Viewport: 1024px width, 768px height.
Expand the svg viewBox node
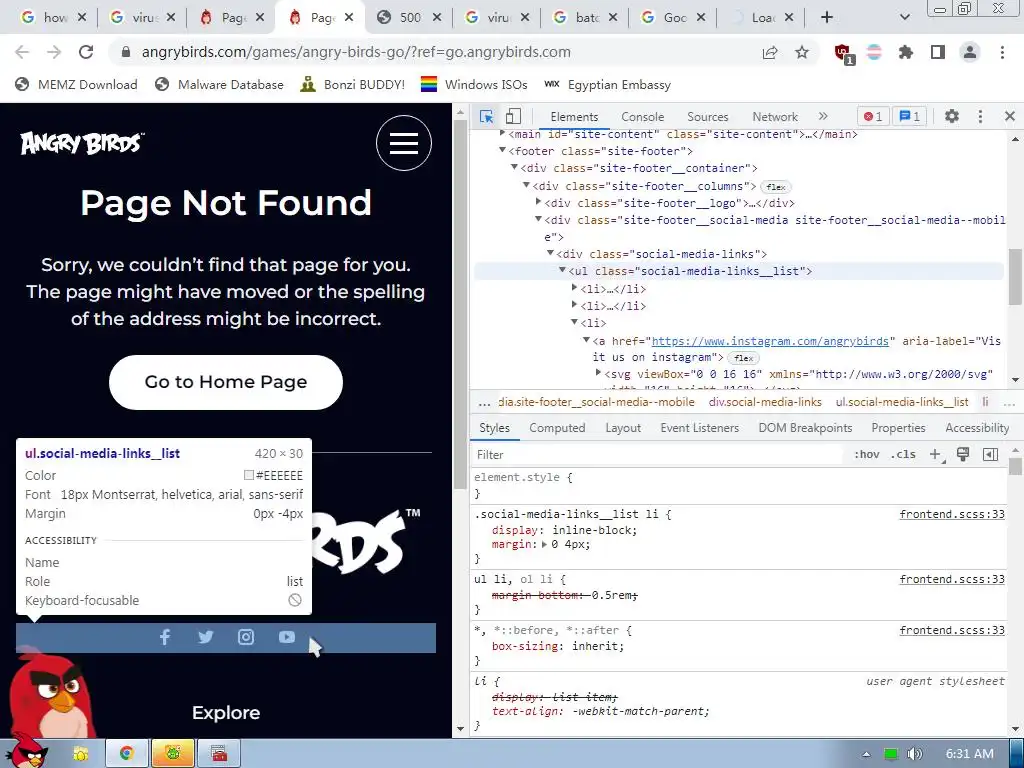point(598,373)
